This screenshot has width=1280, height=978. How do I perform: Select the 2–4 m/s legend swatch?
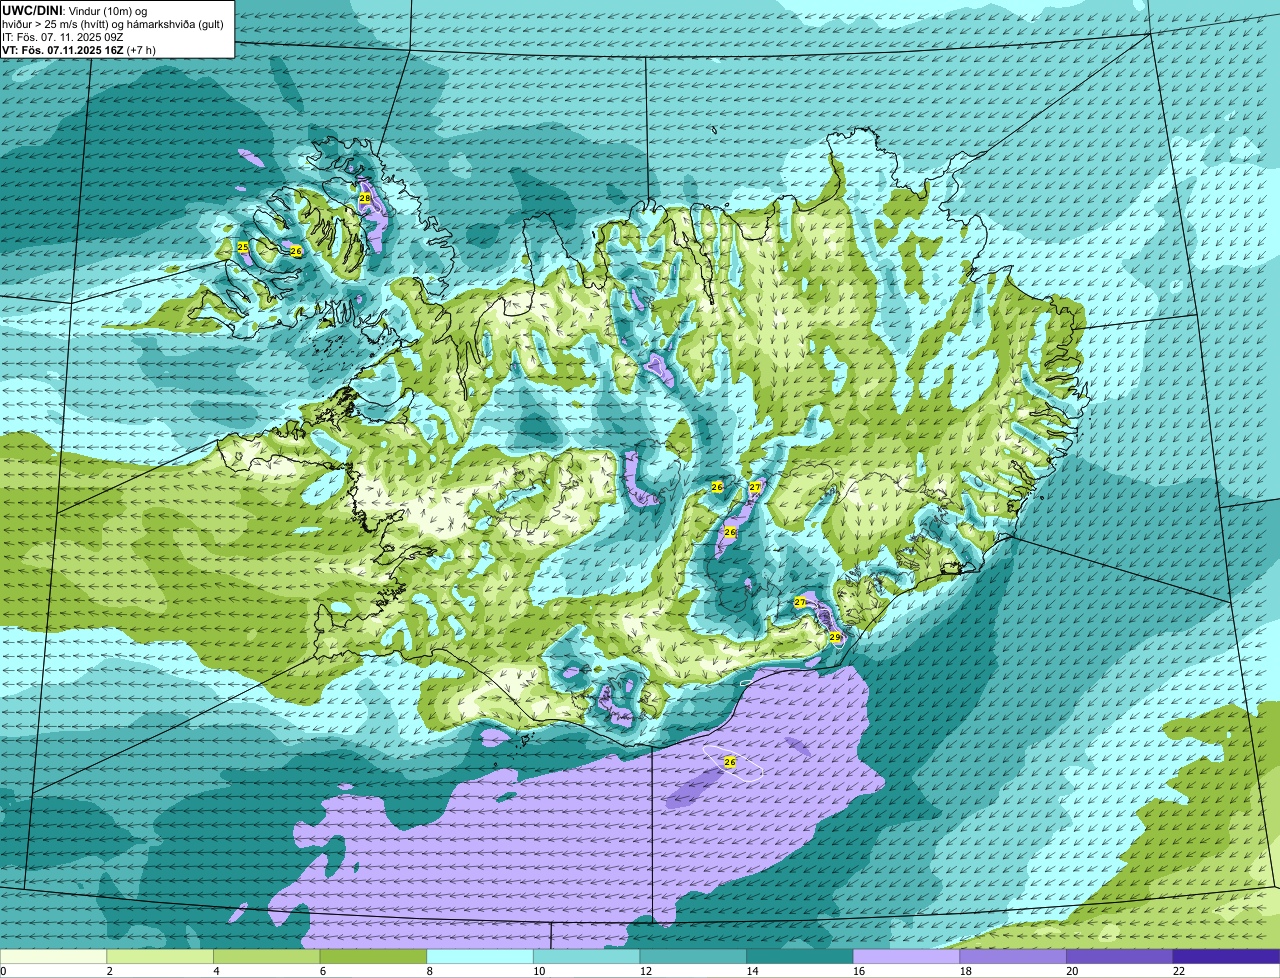[160, 956]
